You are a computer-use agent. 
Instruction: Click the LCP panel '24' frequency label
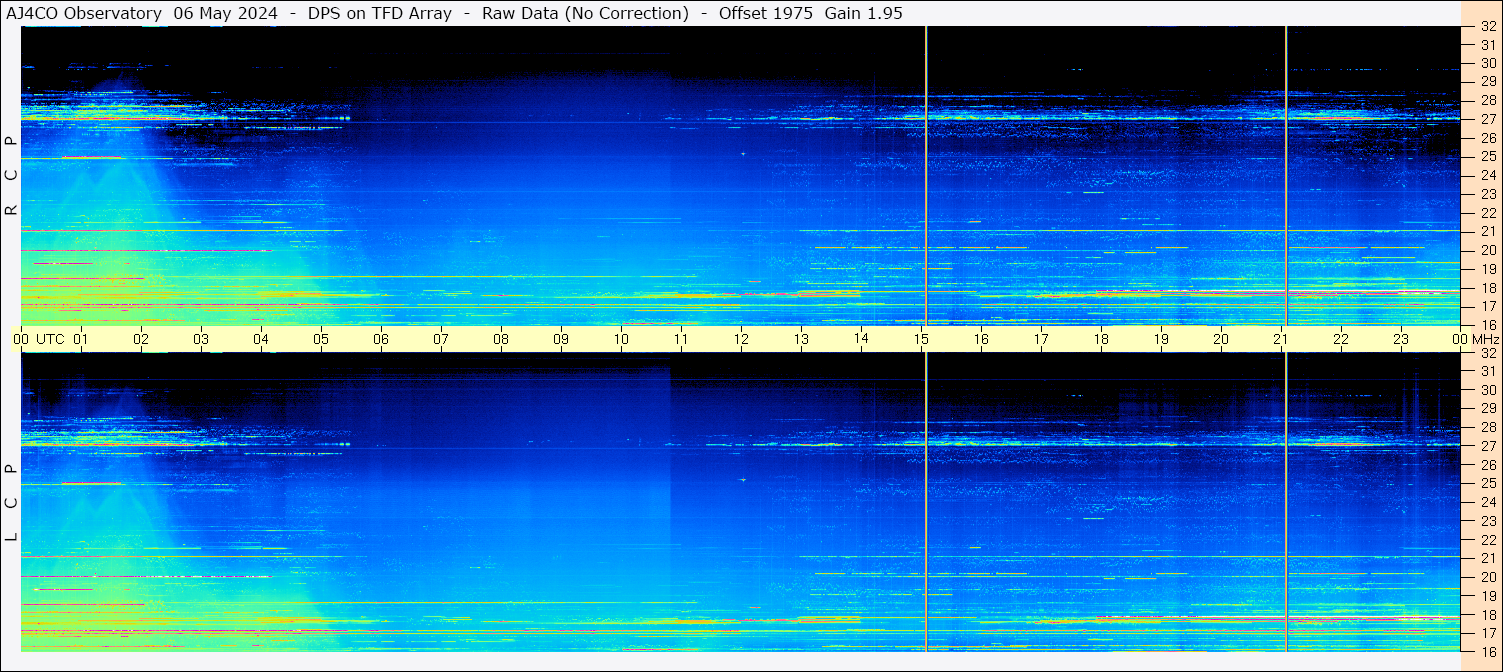click(1487, 502)
